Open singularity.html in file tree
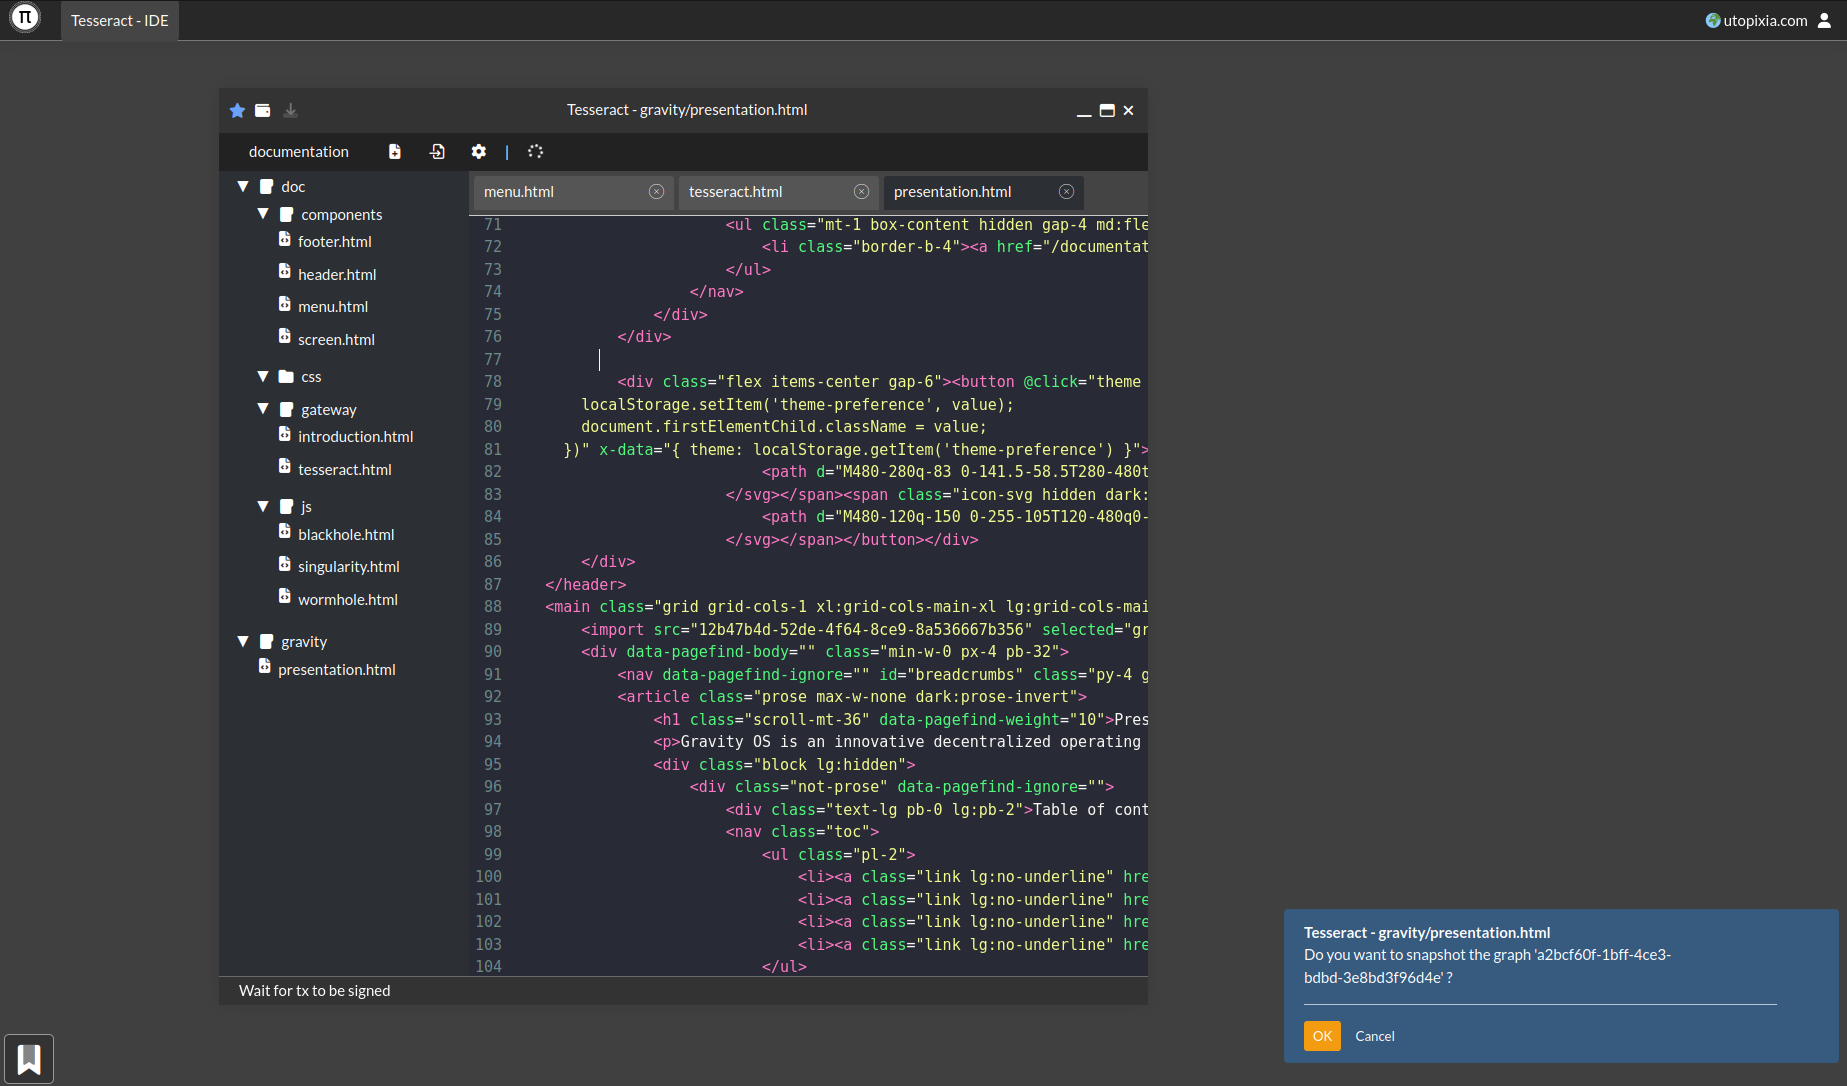Image resolution: width=1847 pixels, height=1086 pixels. [349, 567]
